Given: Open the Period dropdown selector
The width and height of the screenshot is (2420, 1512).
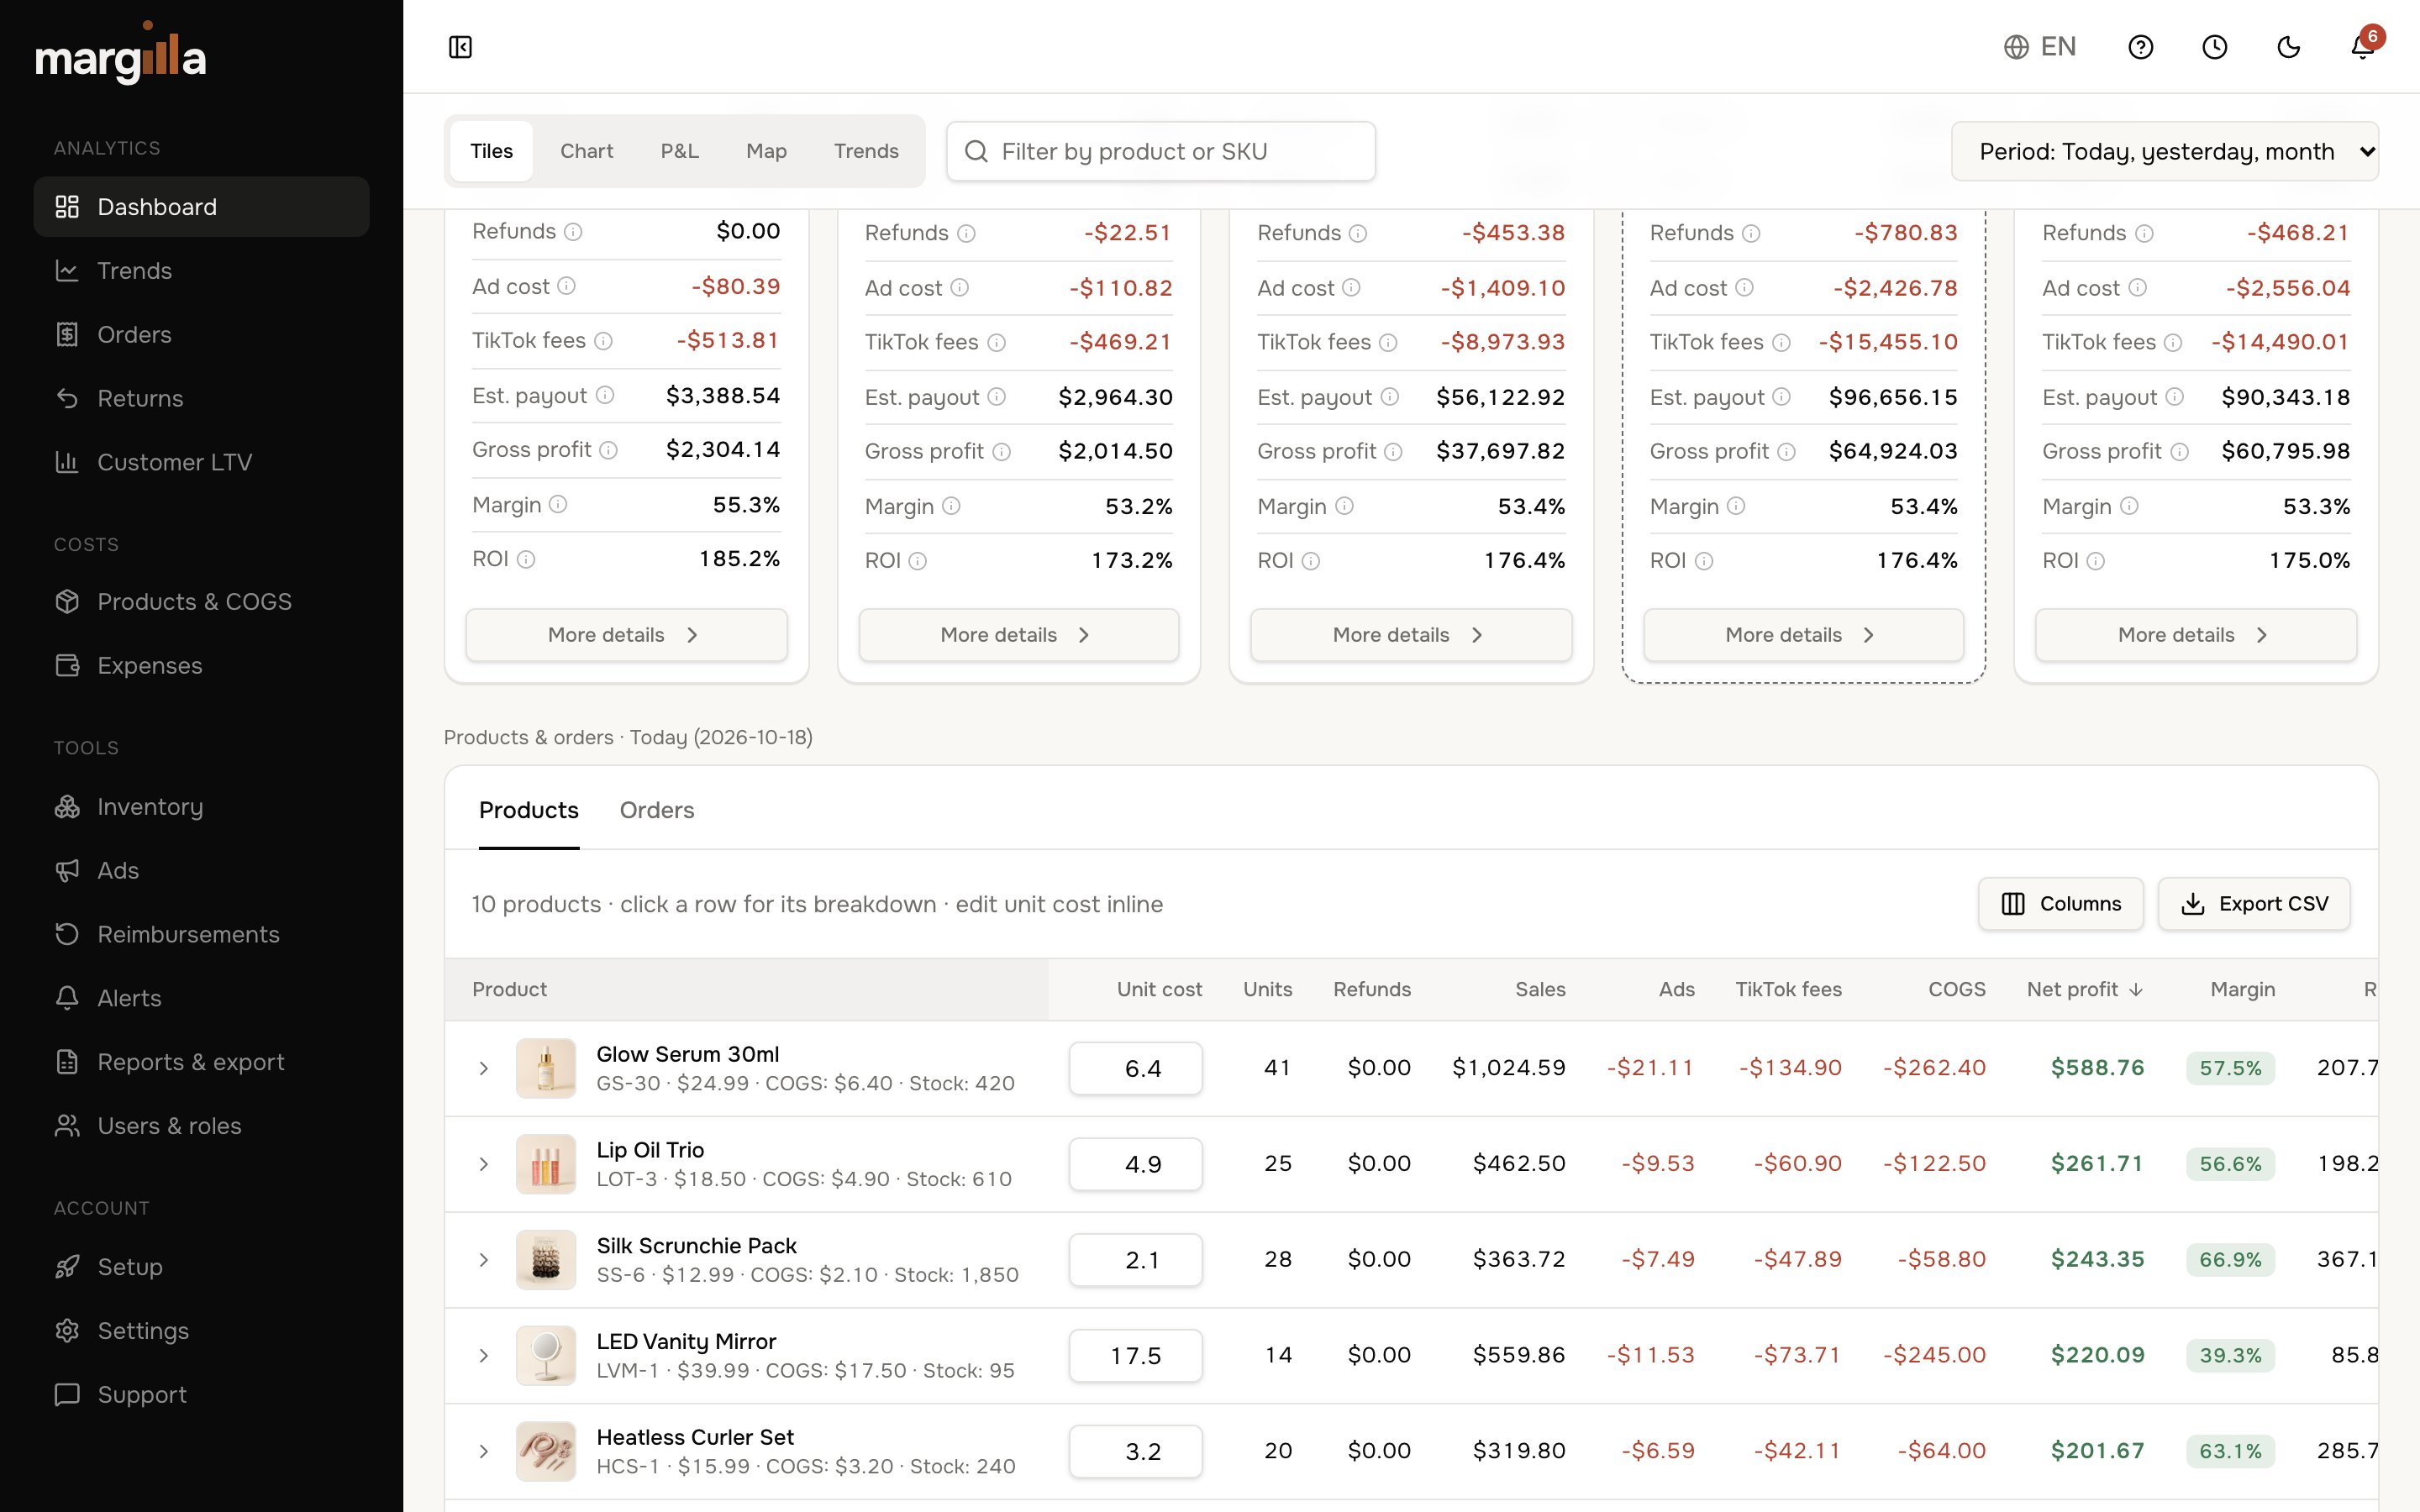Looking at the screenshot, I should point(2164,152).
